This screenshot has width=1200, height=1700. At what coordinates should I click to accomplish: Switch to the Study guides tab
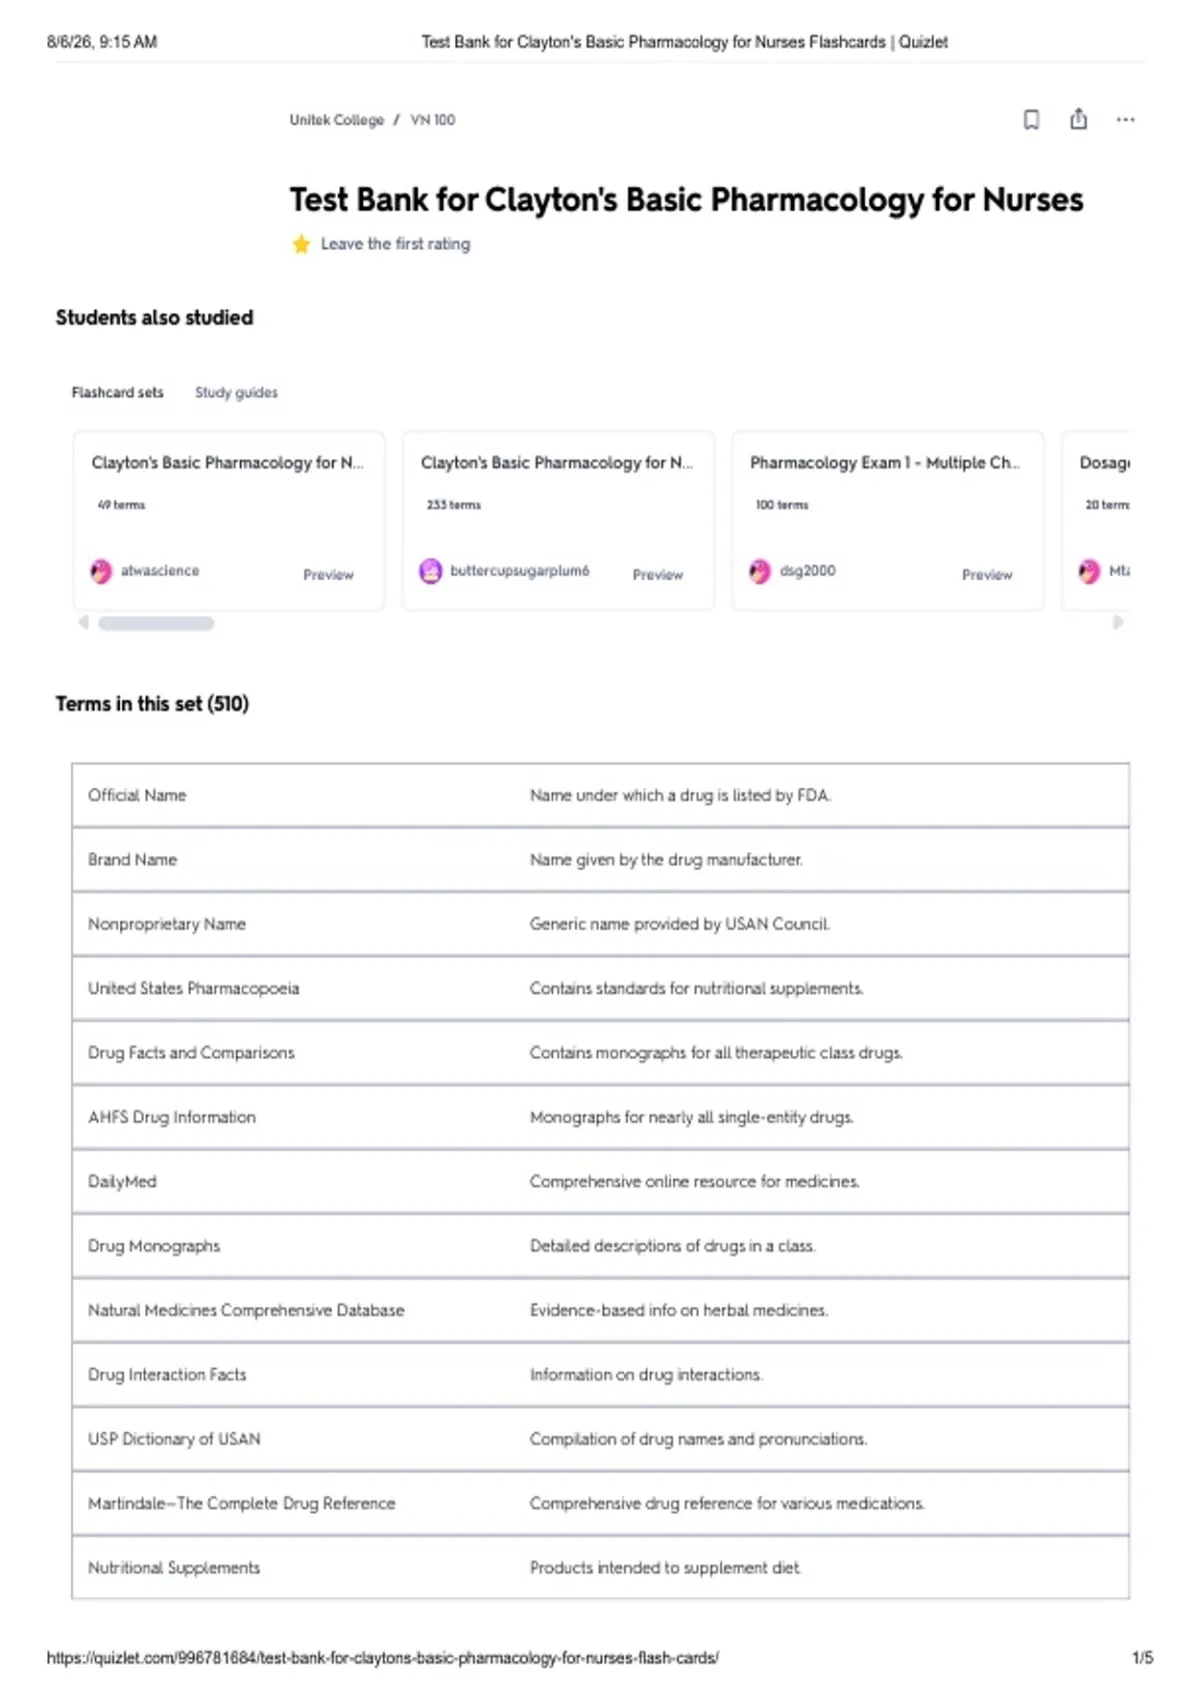click(x=236, y=393)
